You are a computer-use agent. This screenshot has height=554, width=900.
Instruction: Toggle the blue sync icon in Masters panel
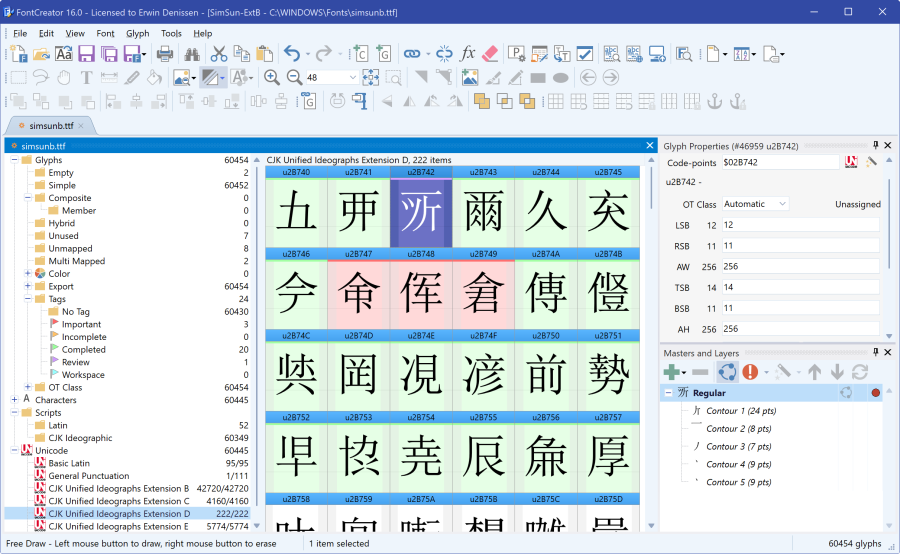point(727,372)
